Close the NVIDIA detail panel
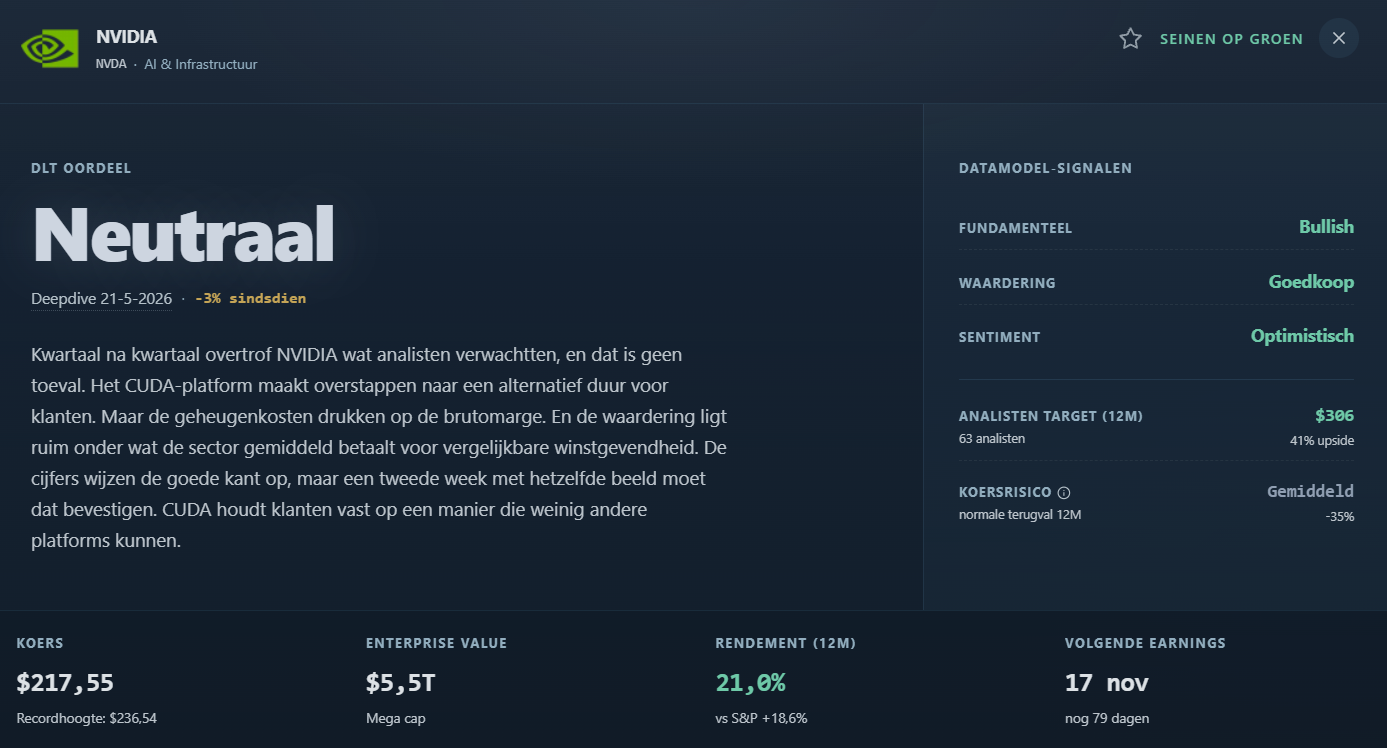The height and width of the screenshot is (748, 1387). pyautogui.click(x=1339, y=38)
